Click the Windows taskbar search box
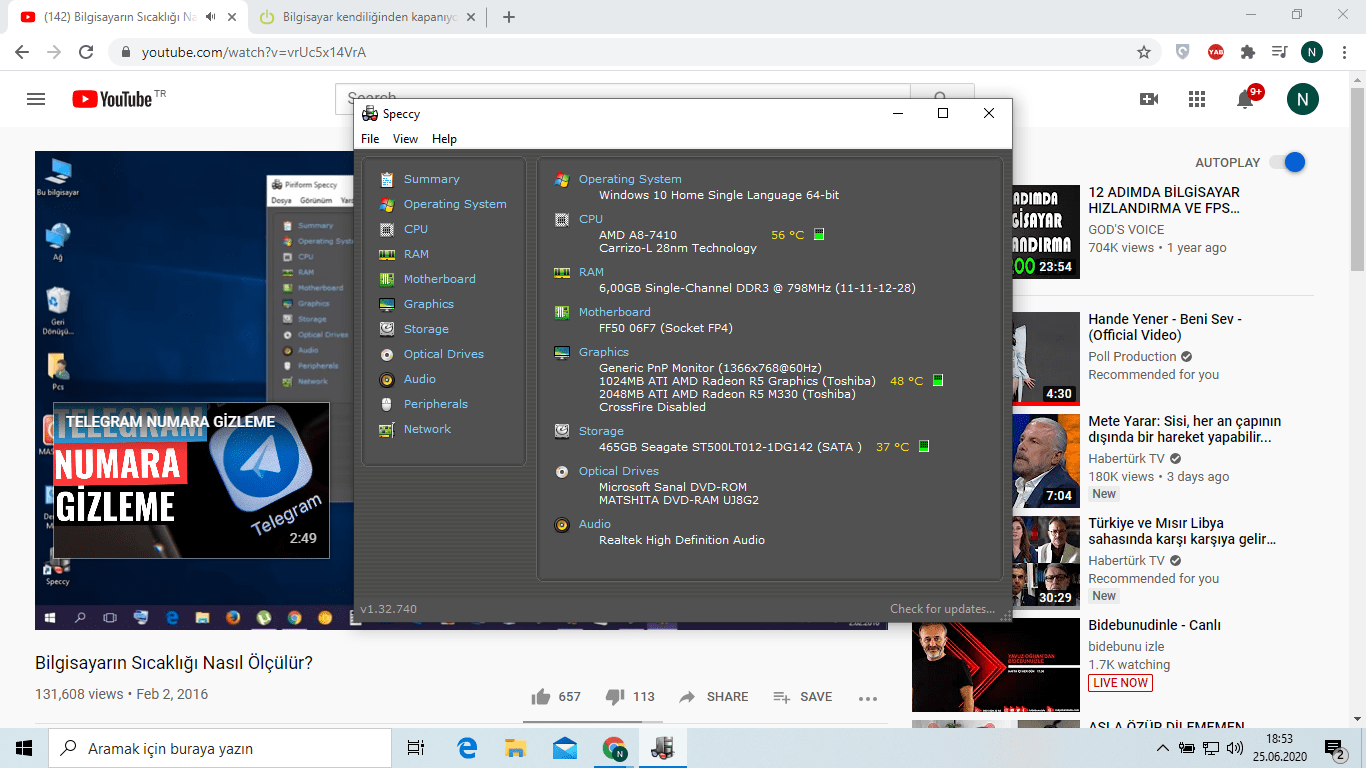 pyautogui.click(x=220, y=748)
